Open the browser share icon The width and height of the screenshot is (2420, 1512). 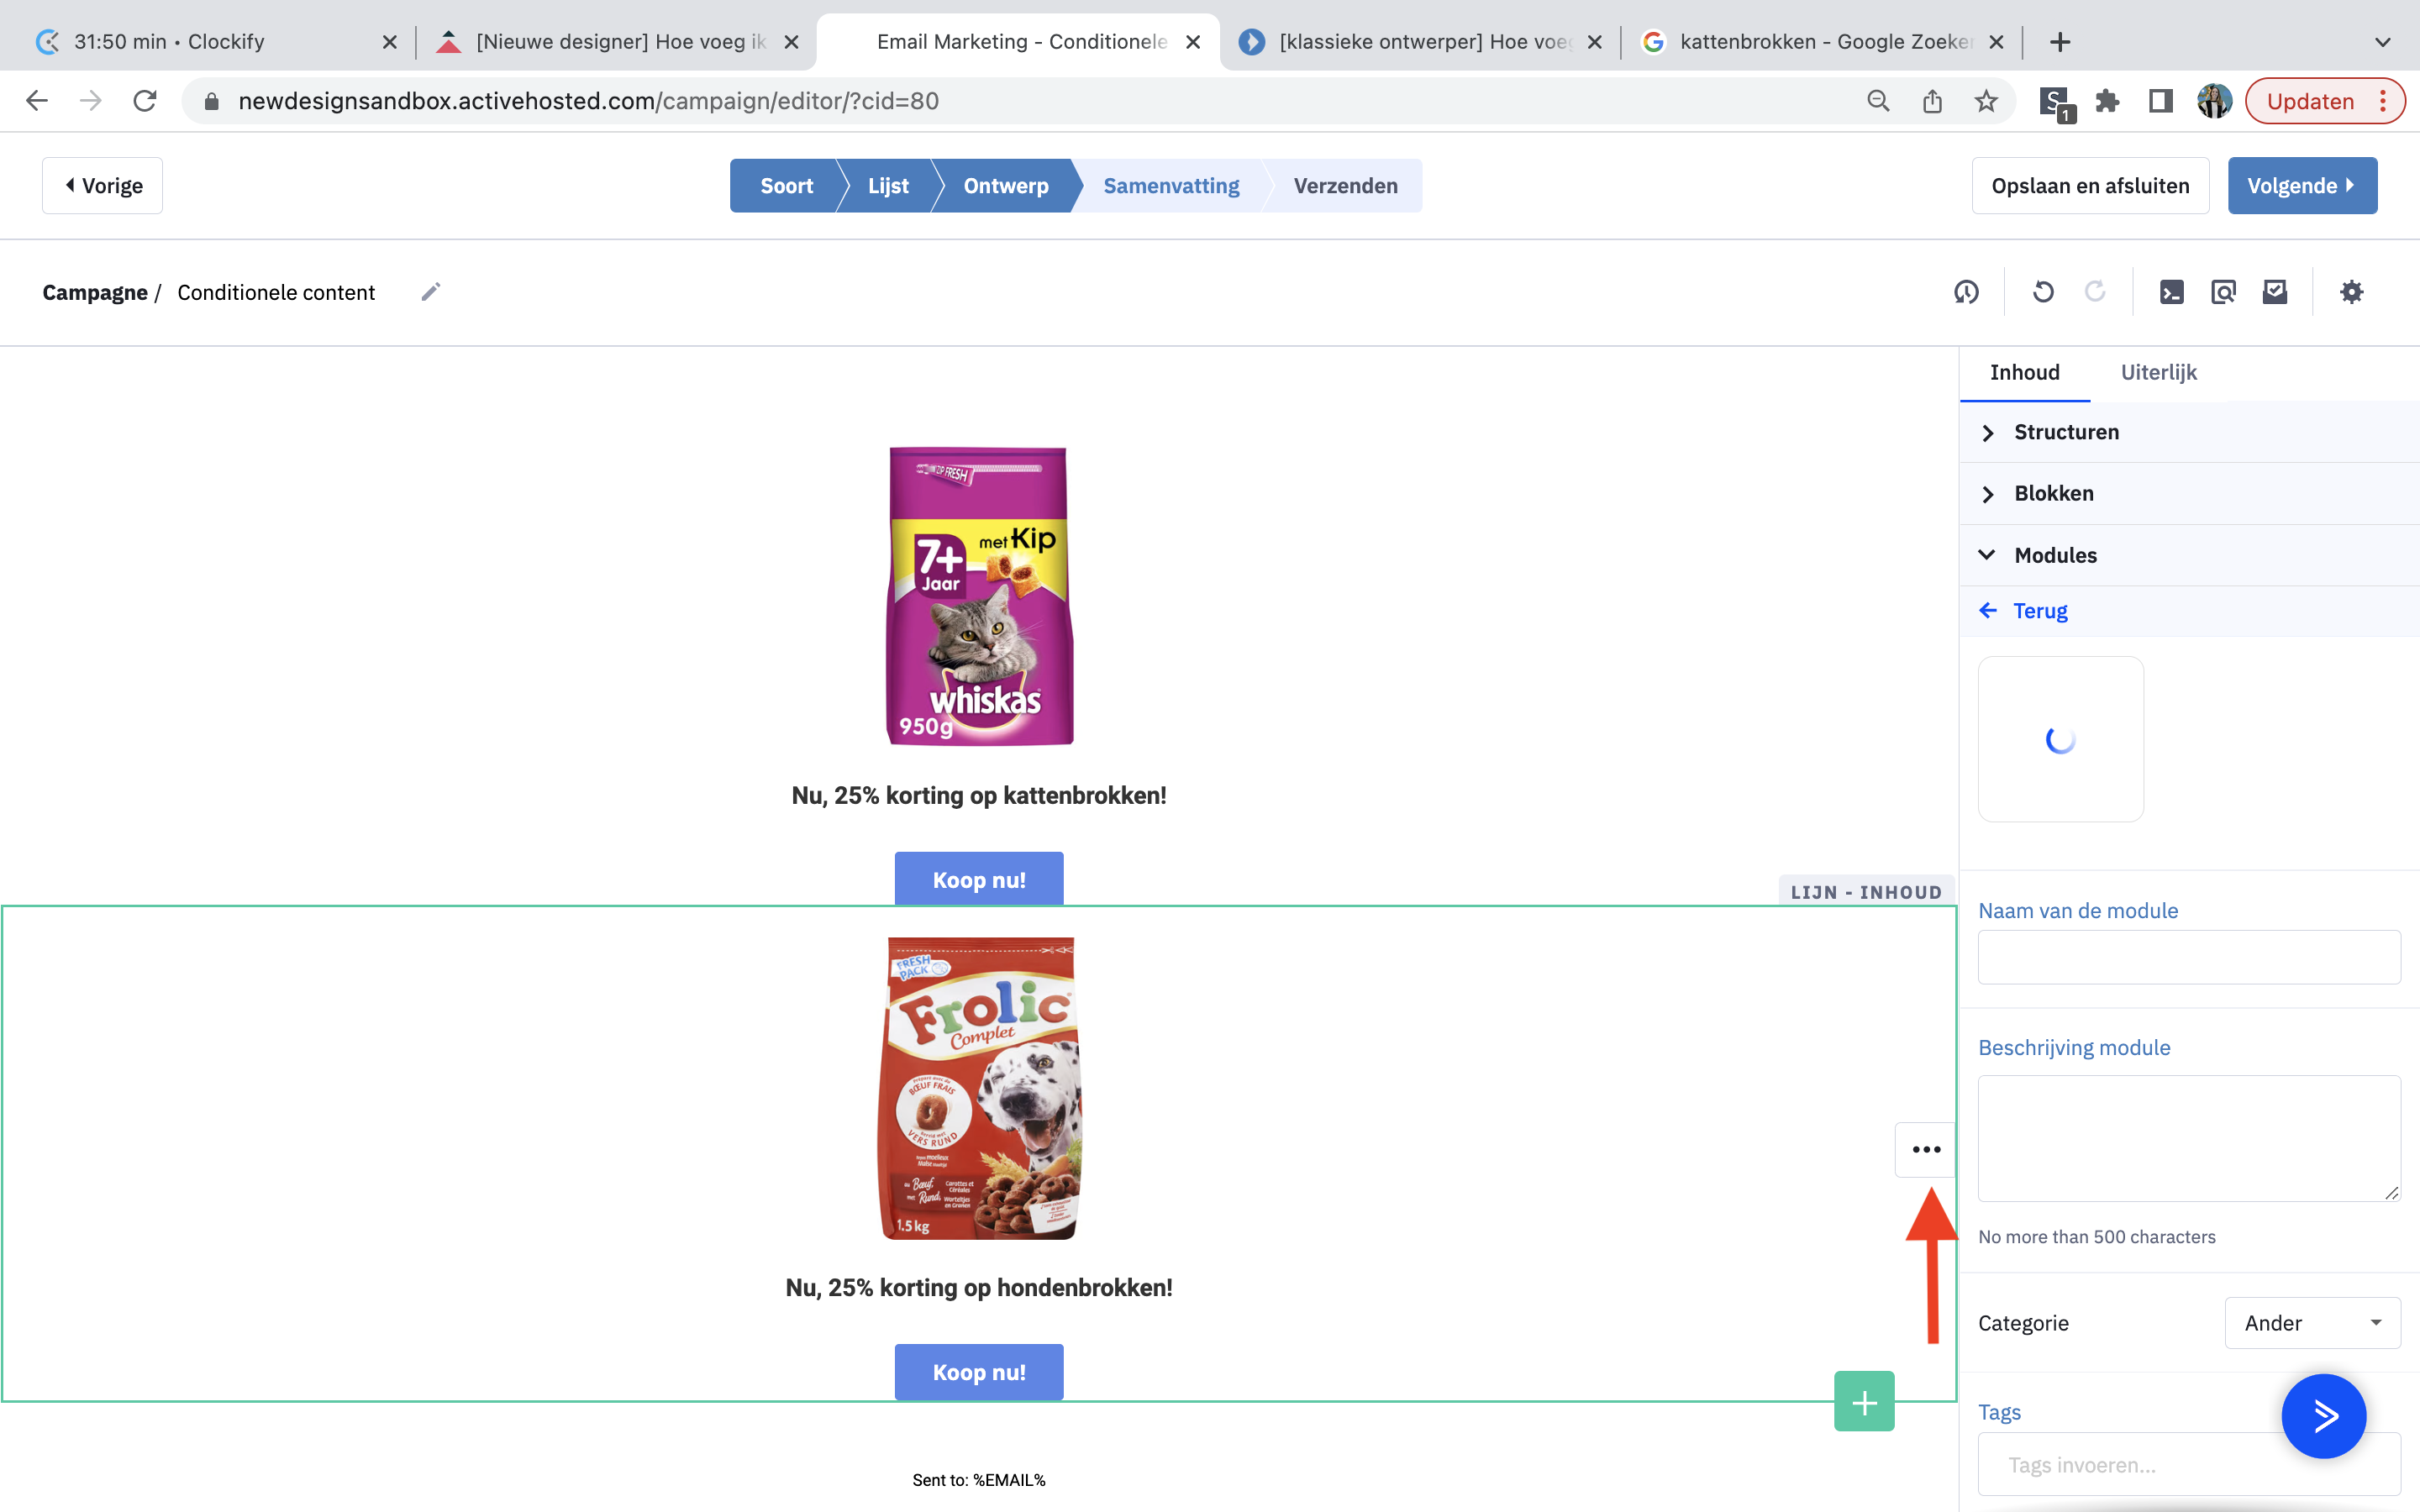1932,101
